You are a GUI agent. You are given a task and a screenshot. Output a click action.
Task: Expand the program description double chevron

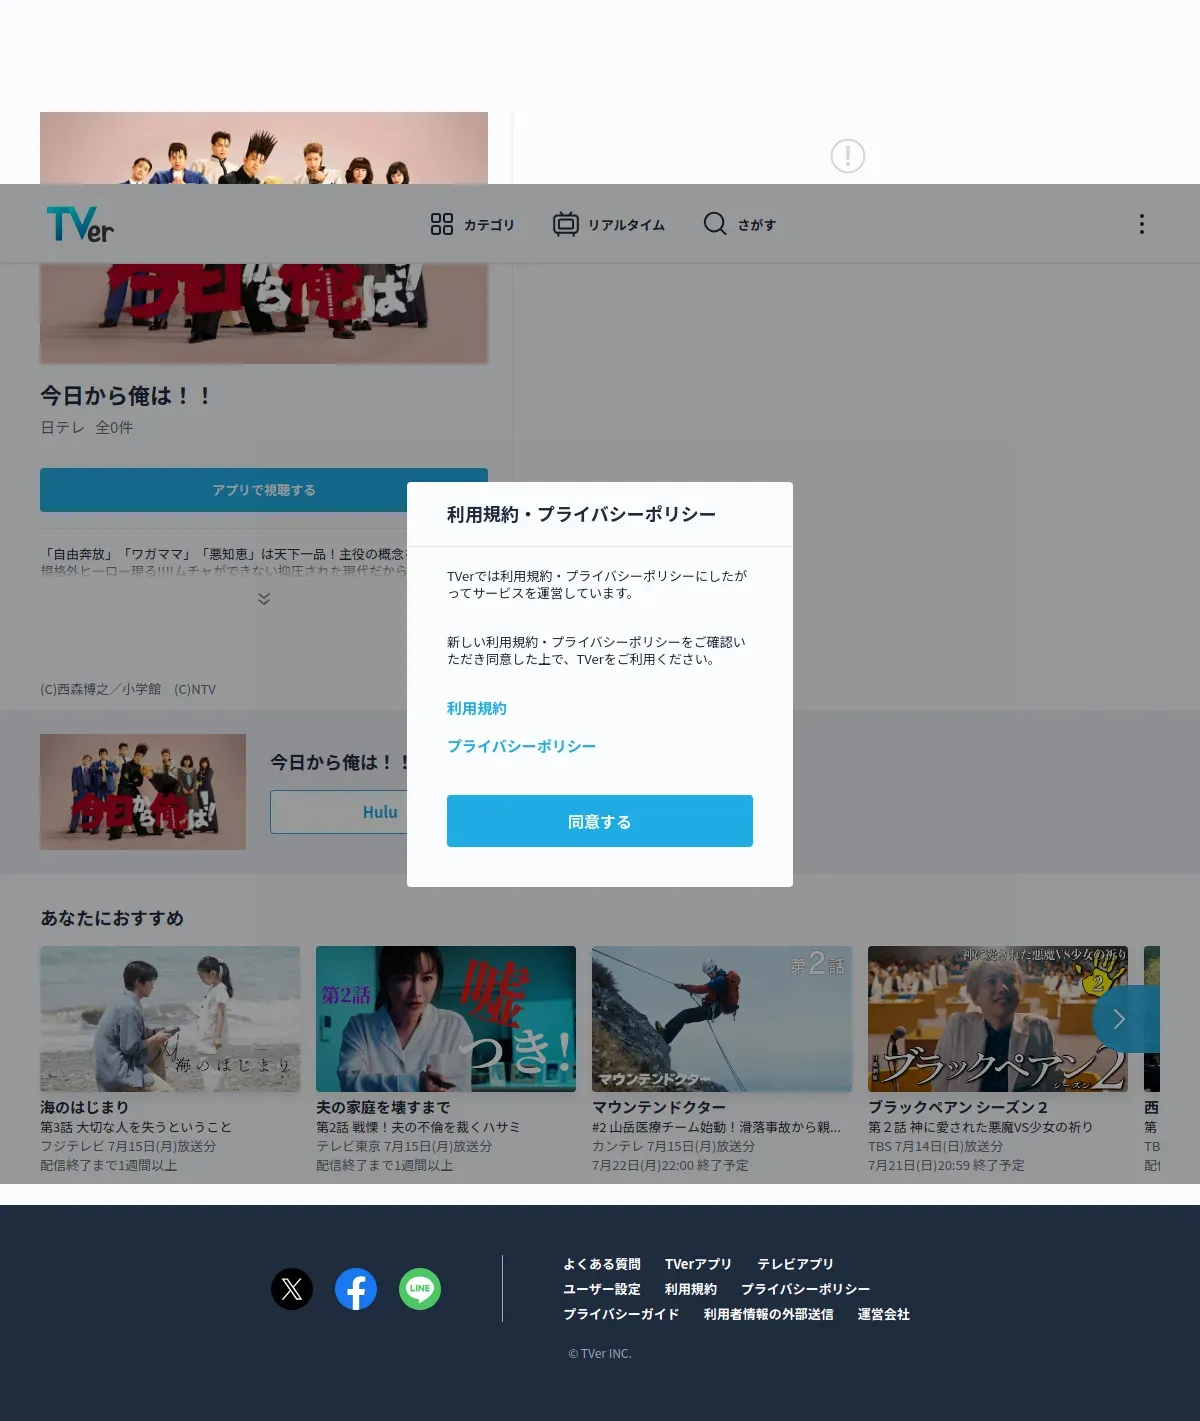pos(264,599)
